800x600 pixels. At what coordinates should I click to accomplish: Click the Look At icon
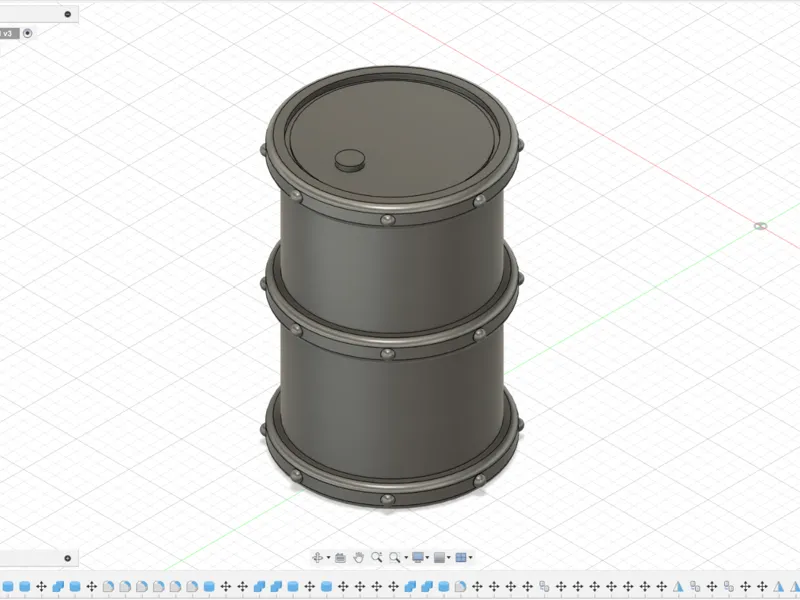coord(340,558)
